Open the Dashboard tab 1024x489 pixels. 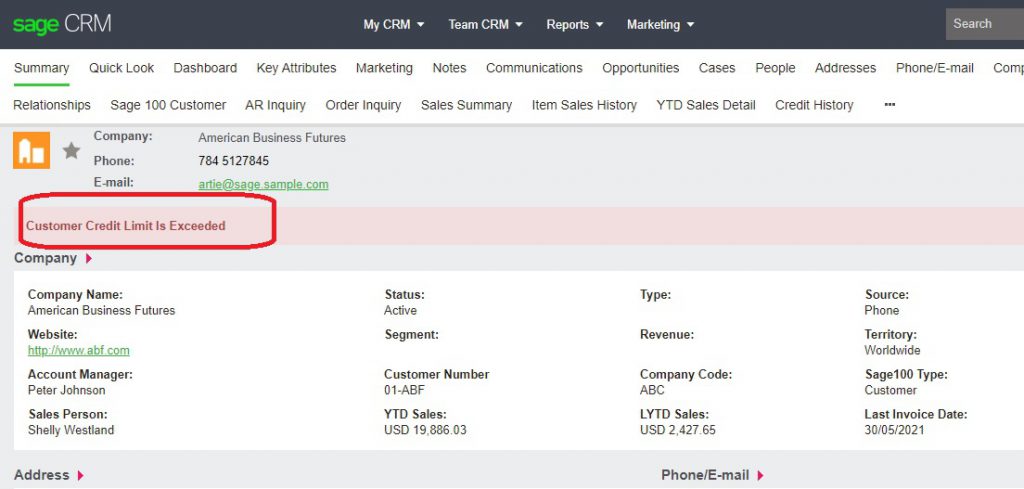(x=205, y=68)
